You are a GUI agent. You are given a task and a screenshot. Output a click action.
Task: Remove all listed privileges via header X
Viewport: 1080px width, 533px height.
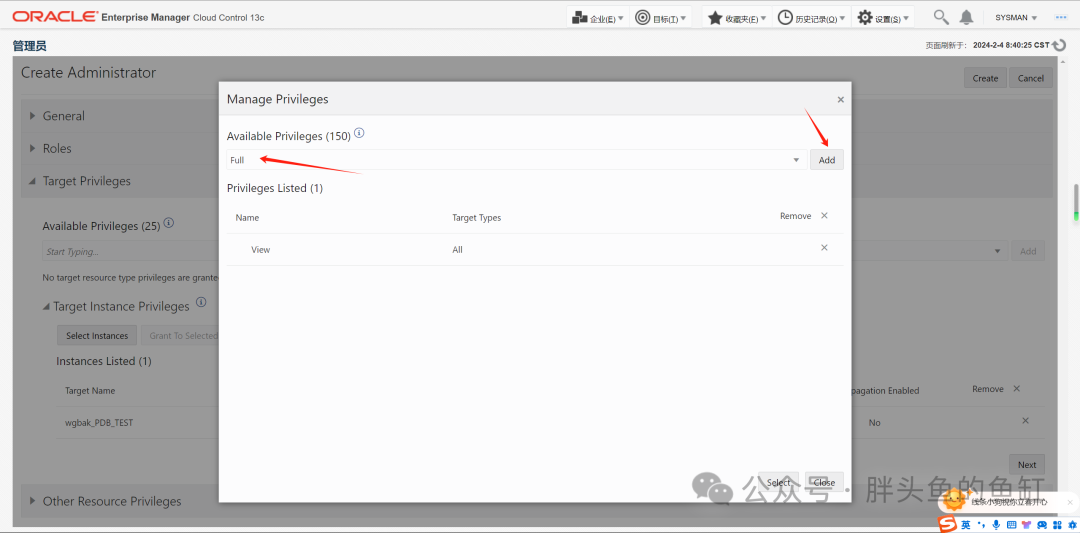tap(824, 216)
